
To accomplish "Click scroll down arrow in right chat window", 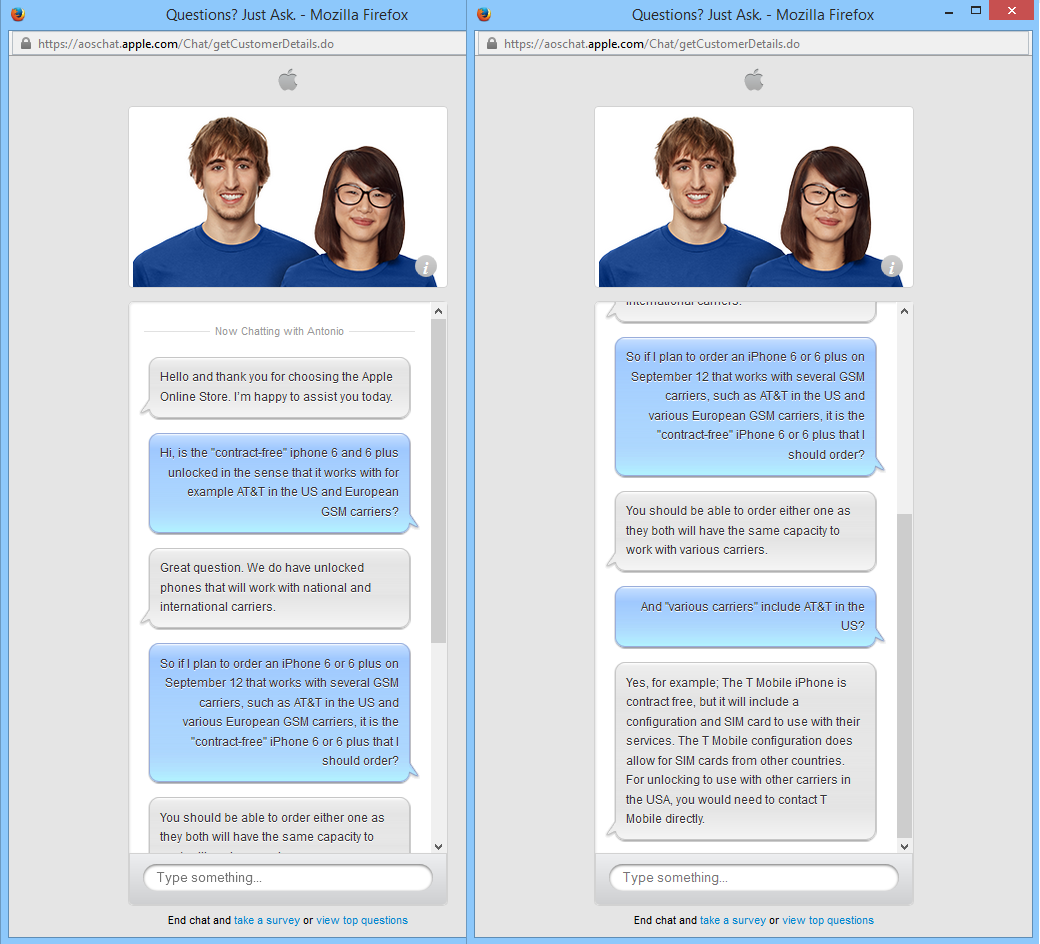I will point(904,846).
